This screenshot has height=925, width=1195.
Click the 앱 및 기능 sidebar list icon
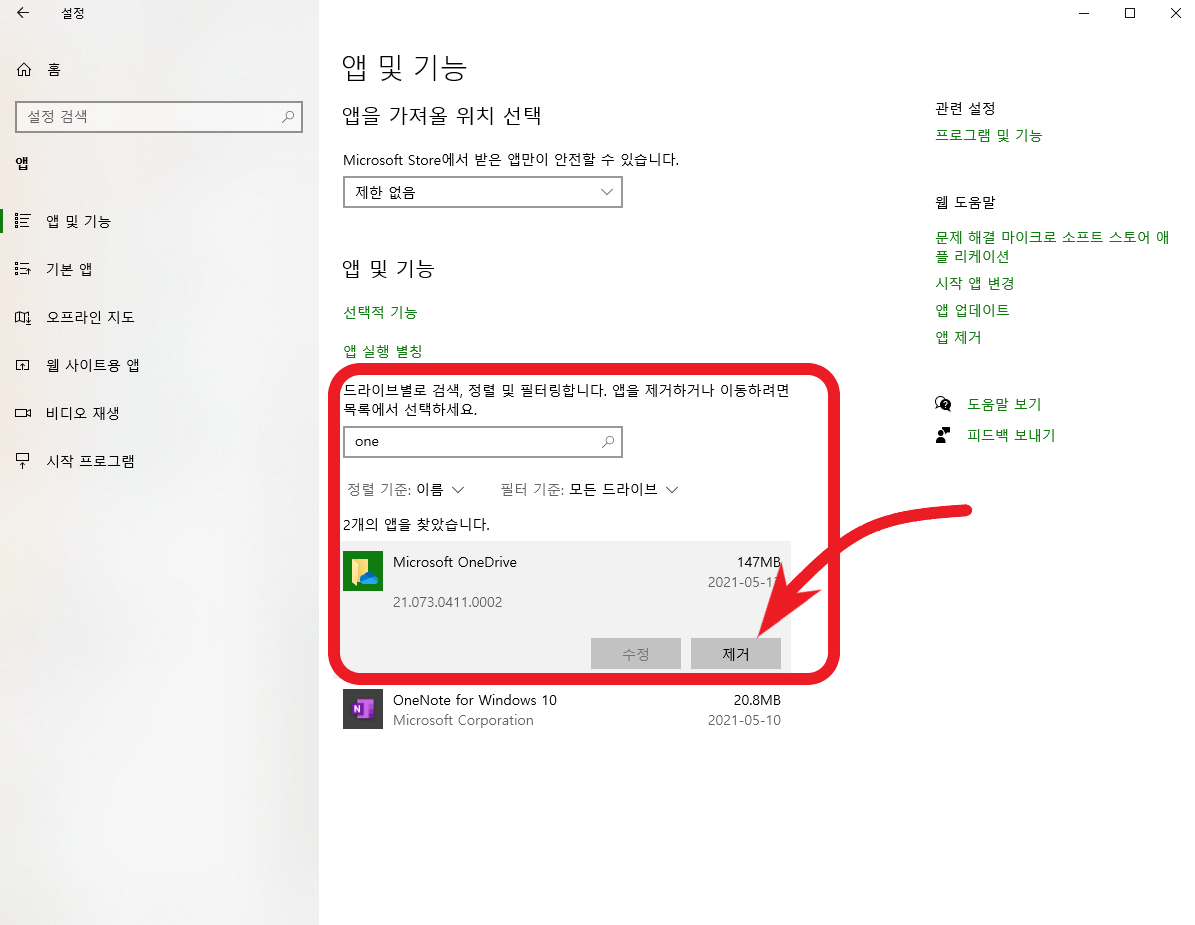[x=23, y=221]
